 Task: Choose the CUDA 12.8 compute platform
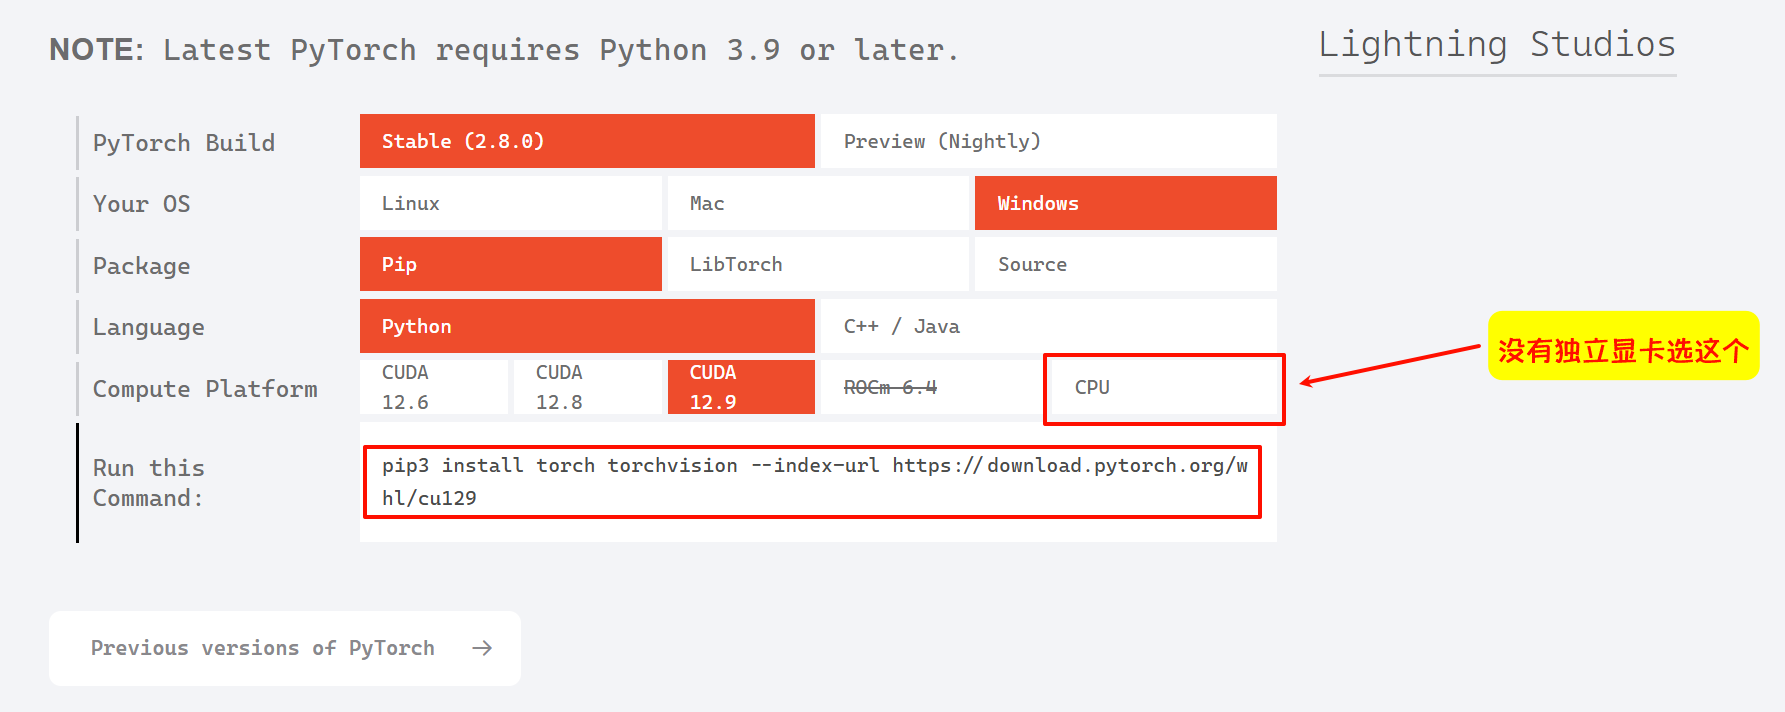click(587, 387)
